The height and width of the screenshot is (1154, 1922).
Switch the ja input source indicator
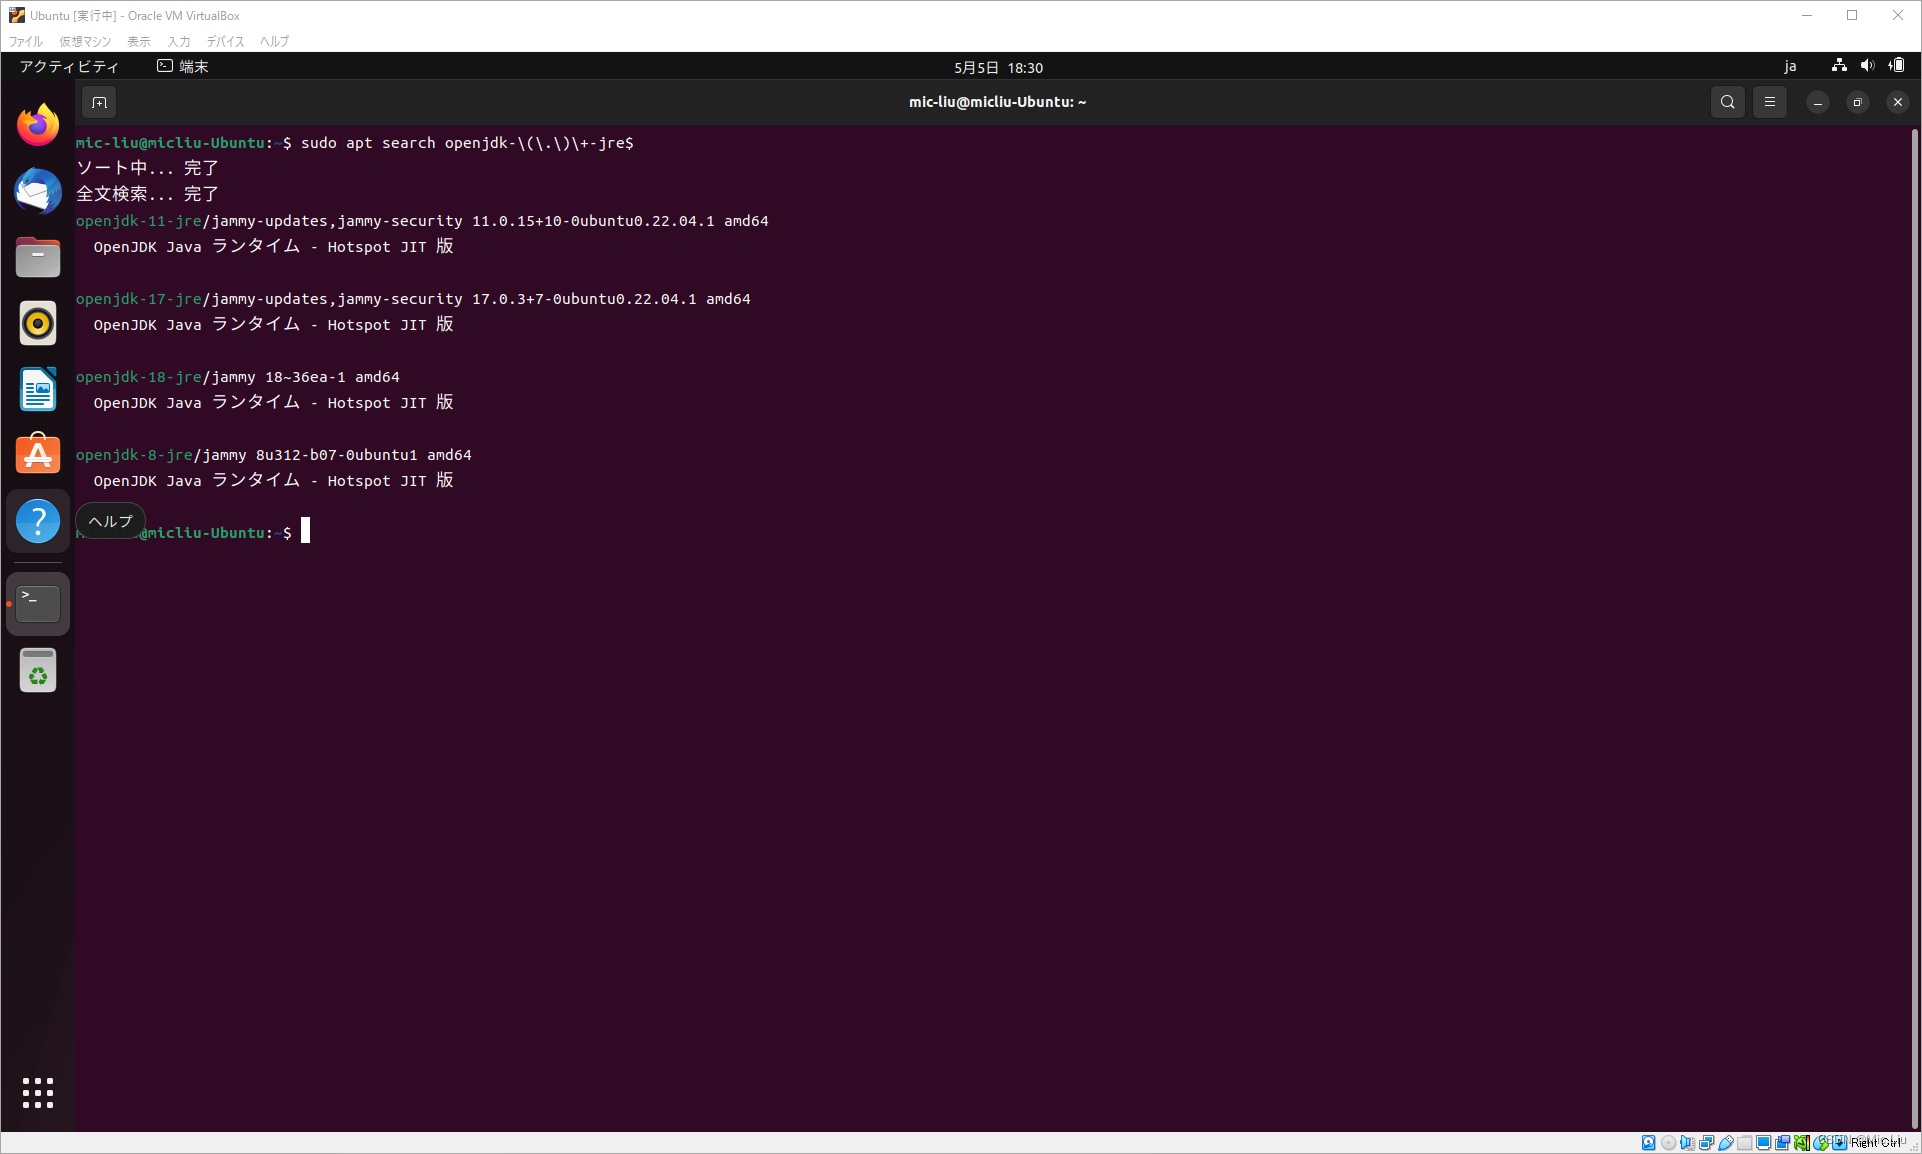point(1790,67)
